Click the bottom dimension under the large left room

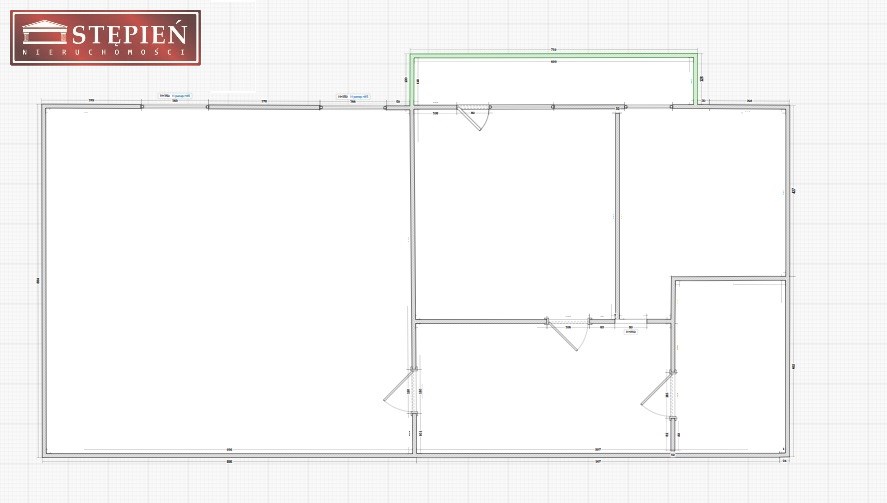coord(229,462)
